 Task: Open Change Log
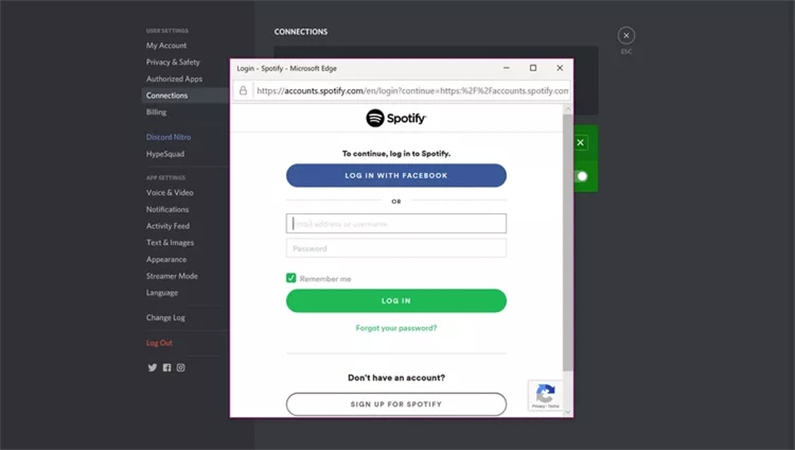(x=165, y=318)
